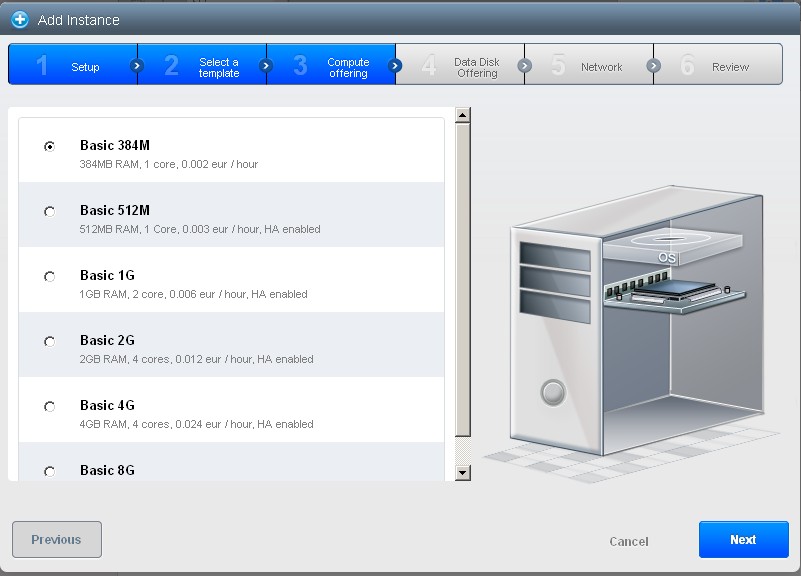Go back with the Previous button

(x=56, y=539)
